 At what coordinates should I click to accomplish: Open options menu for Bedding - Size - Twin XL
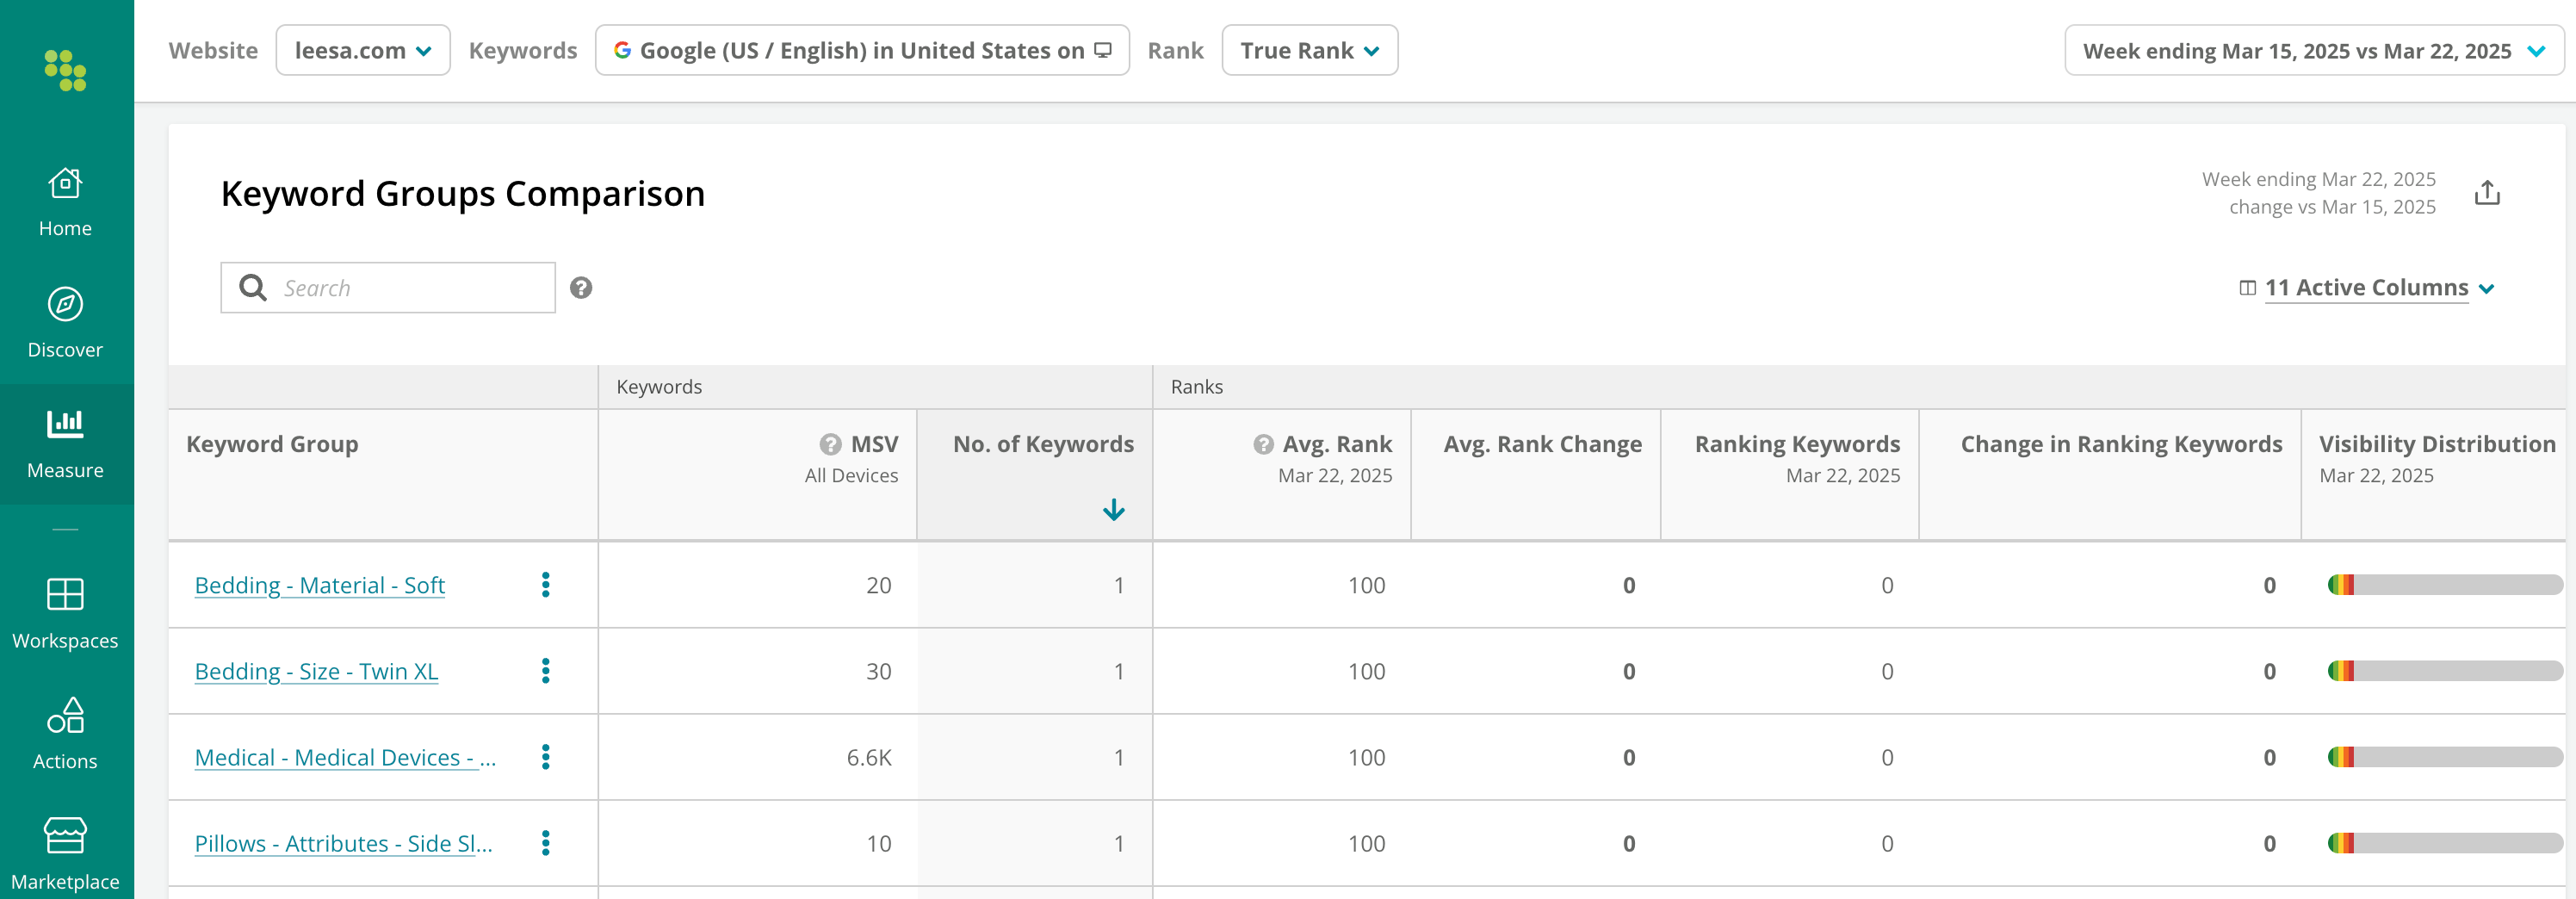(x=546, y=671)
